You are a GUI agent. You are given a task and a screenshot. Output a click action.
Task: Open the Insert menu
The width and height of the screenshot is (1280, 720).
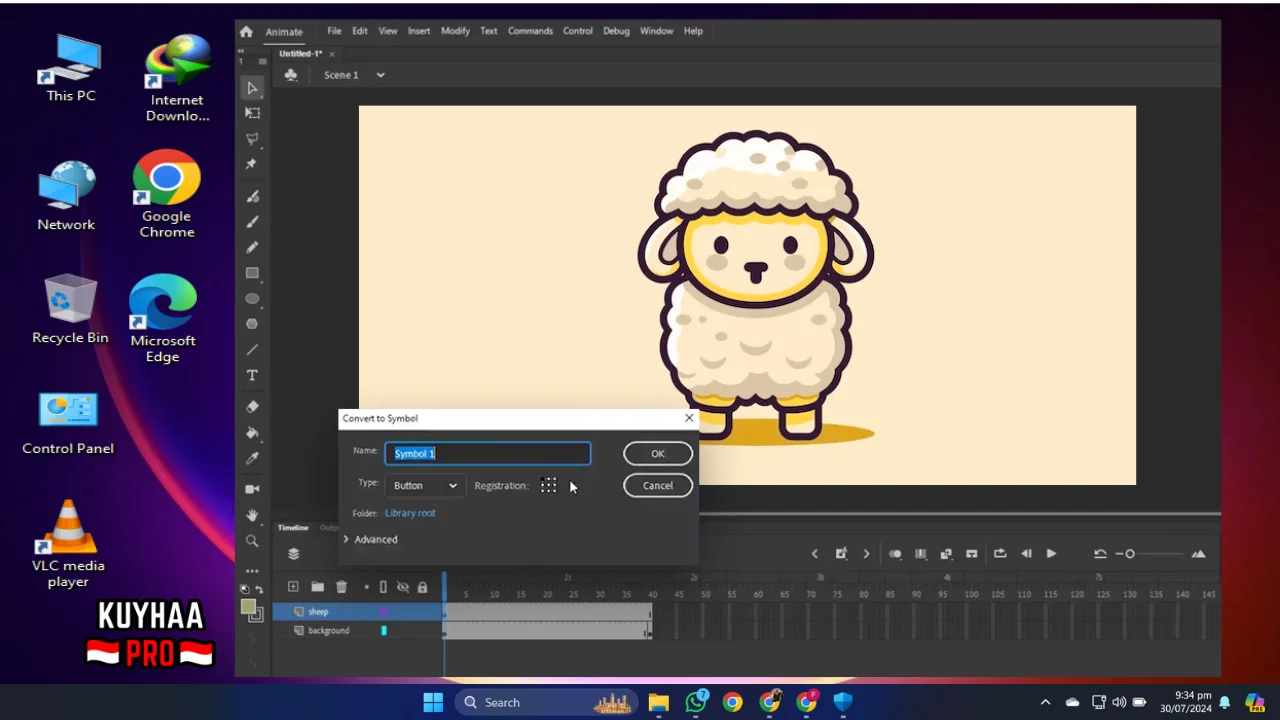(419, 31)
